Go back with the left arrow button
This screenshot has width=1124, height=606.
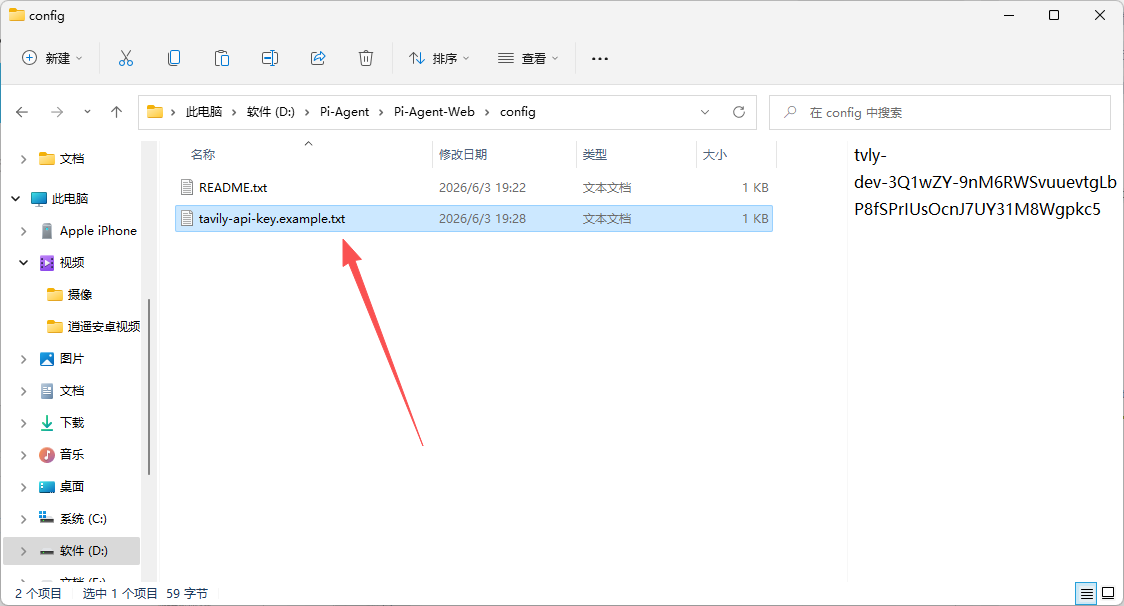tap(22, 112)
